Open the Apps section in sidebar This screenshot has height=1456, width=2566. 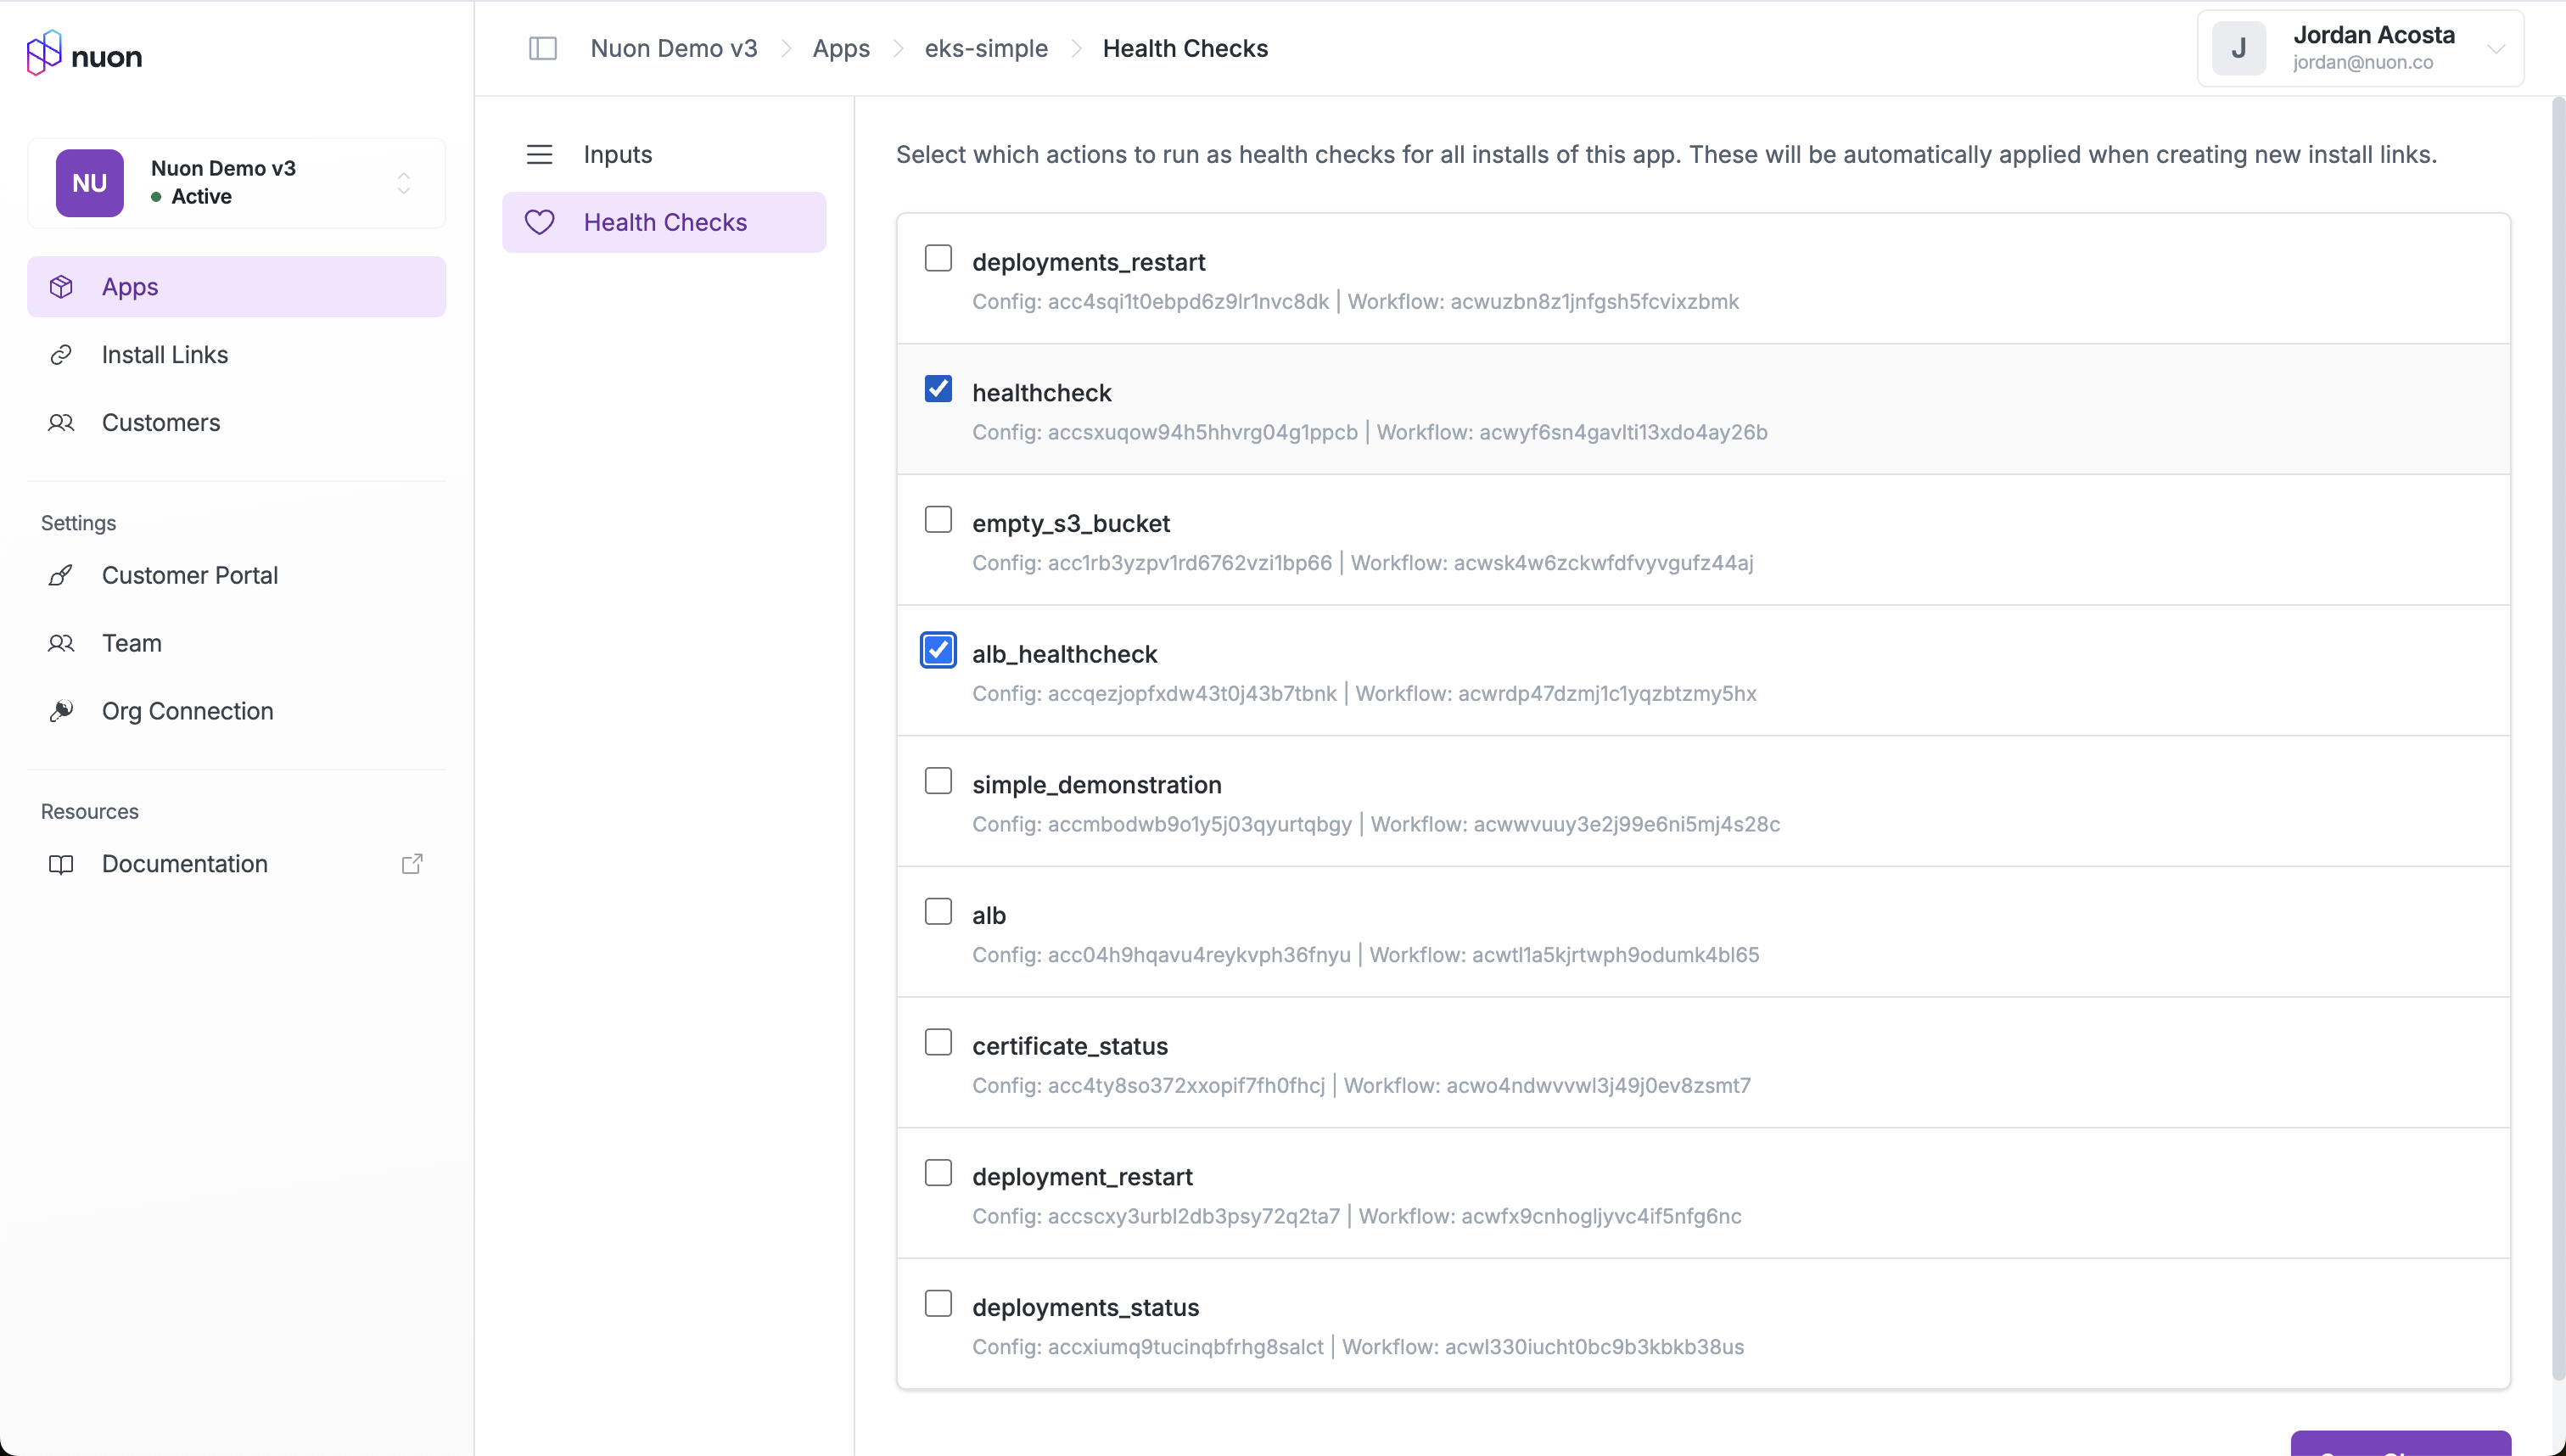point(129,286)
